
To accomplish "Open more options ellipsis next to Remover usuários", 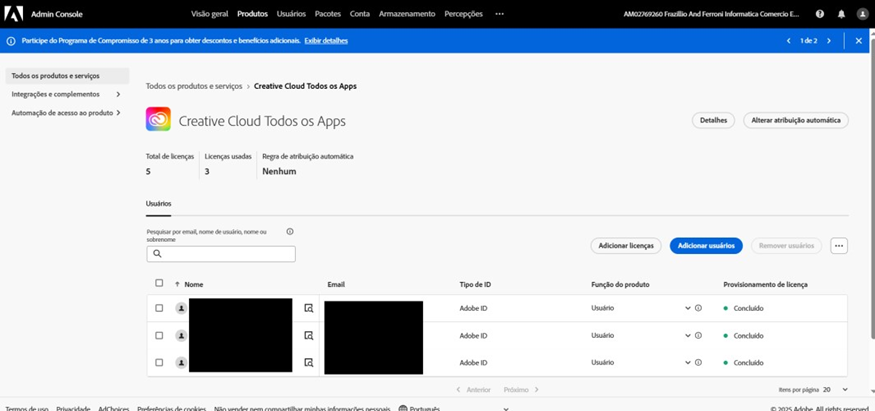I will click(x=839, y=245).
